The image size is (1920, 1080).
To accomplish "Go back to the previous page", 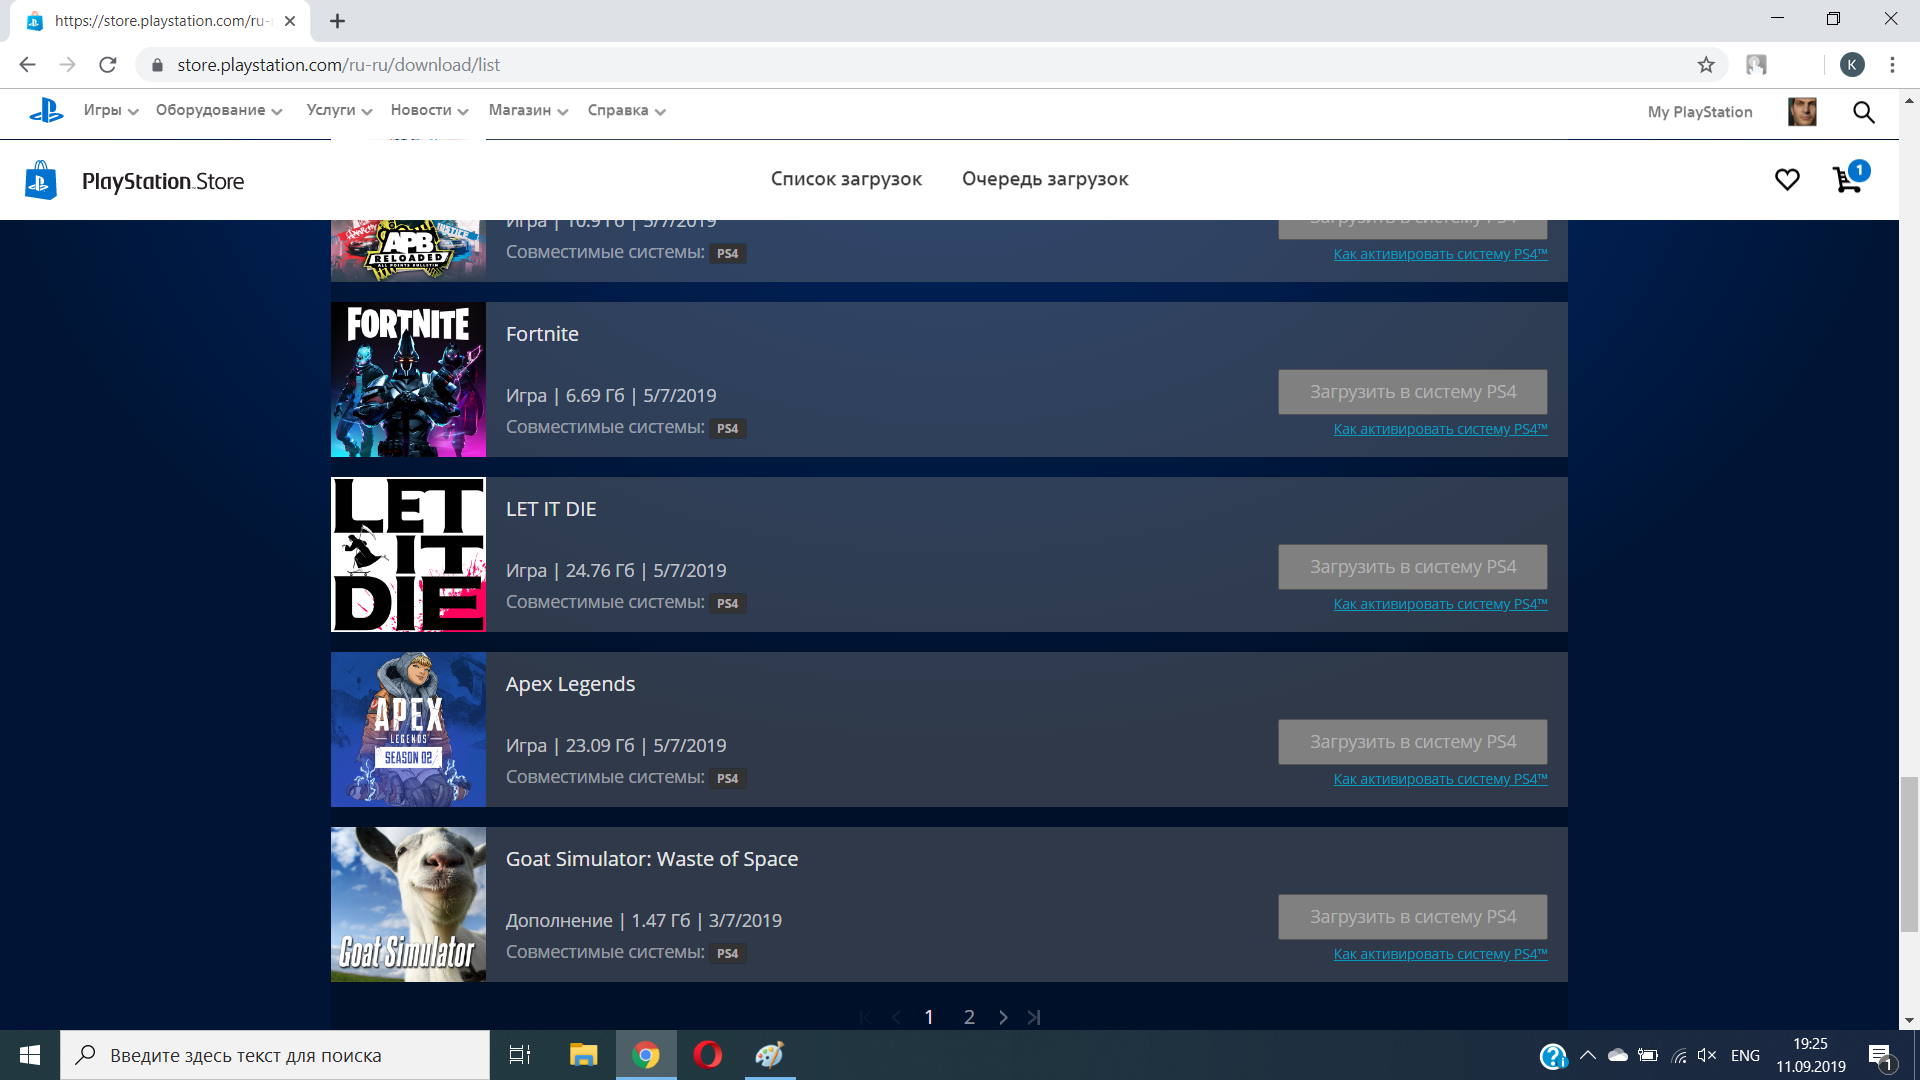I will (x=28, y=65).
